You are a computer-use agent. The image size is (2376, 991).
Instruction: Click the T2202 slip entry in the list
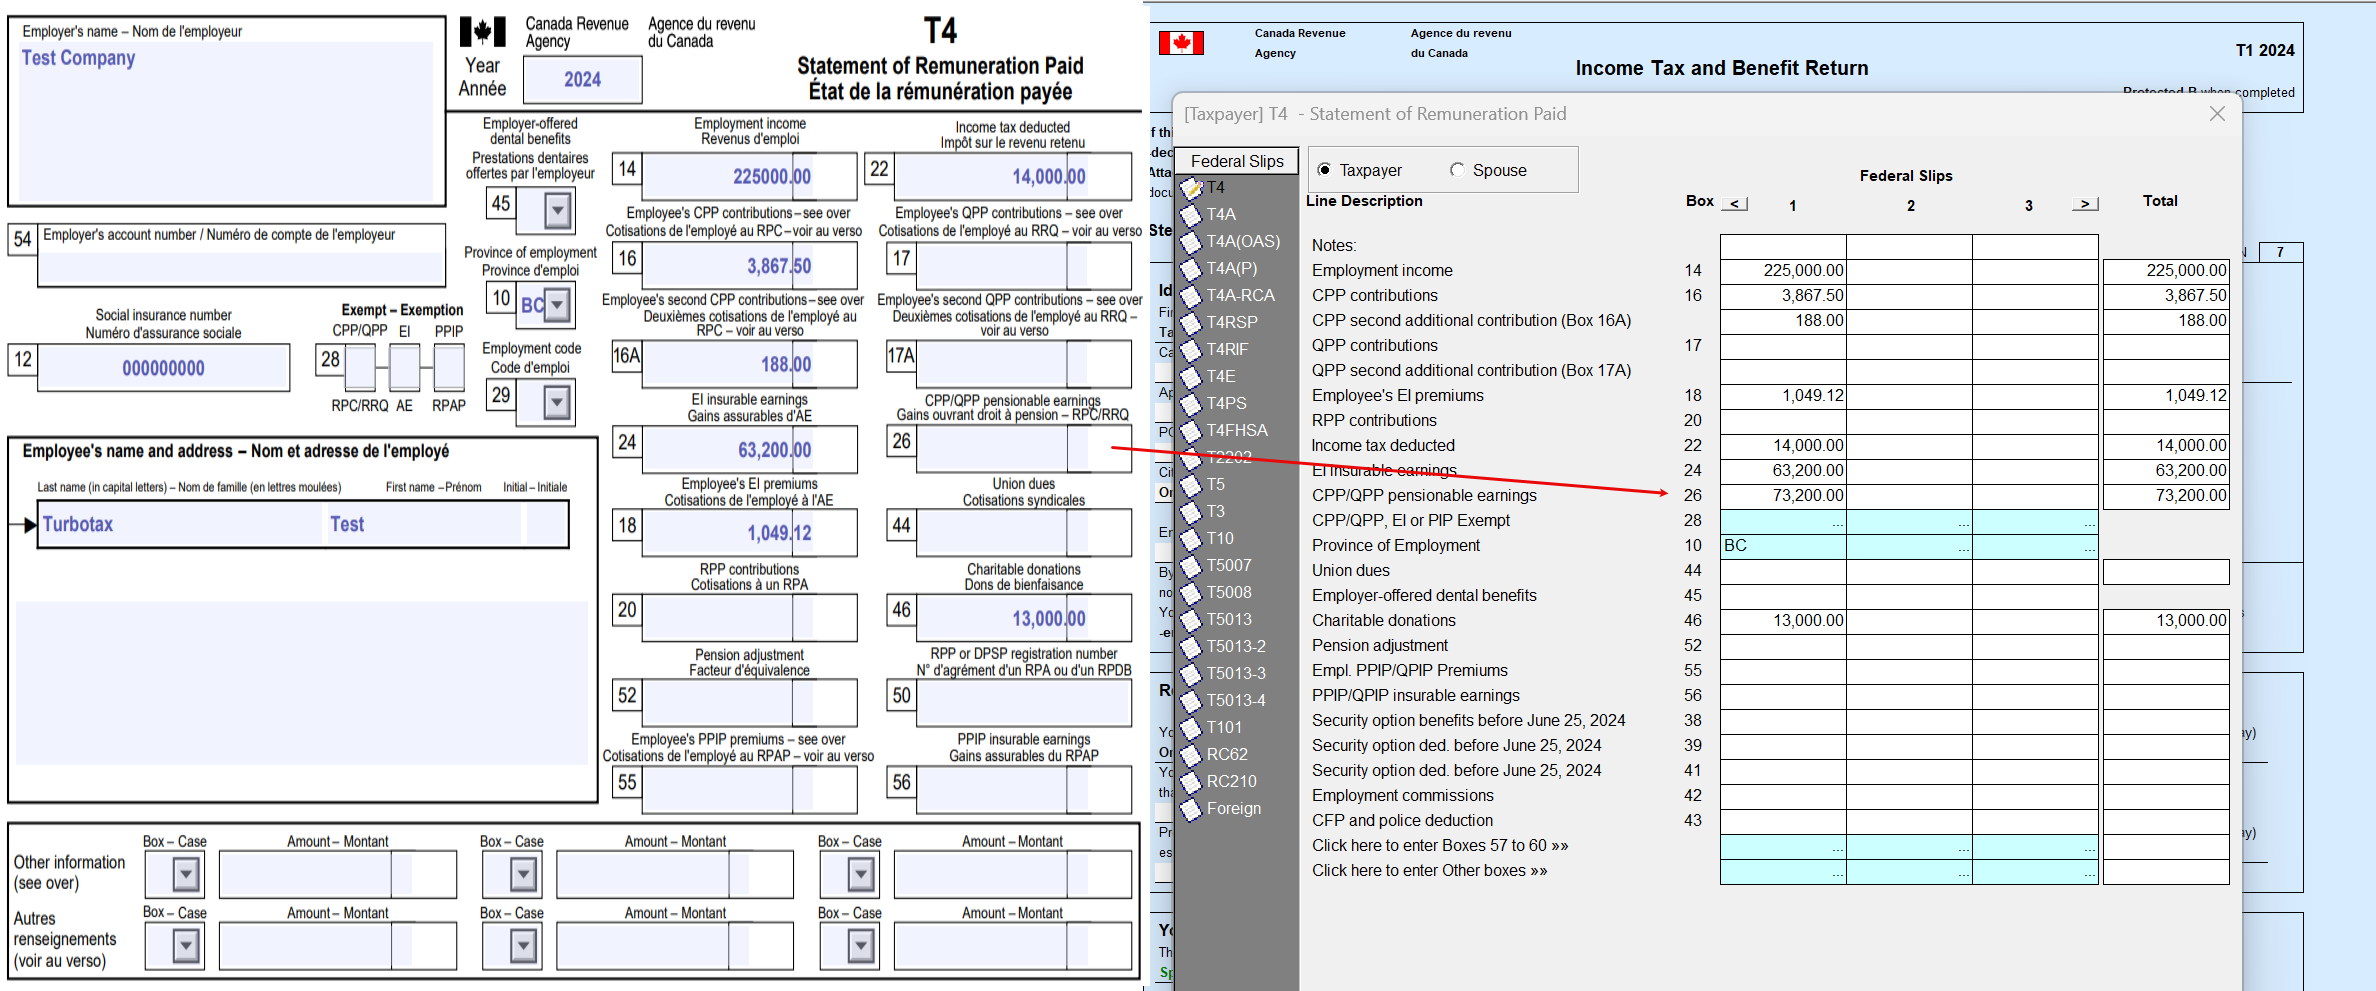point(1229,458)
